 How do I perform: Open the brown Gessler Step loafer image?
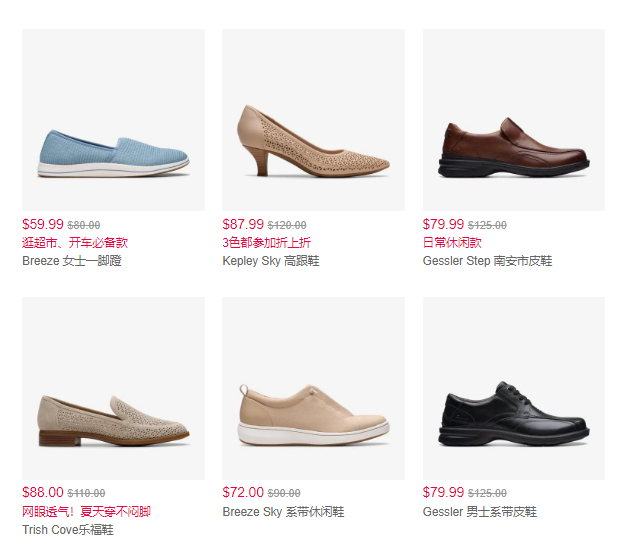514,120
